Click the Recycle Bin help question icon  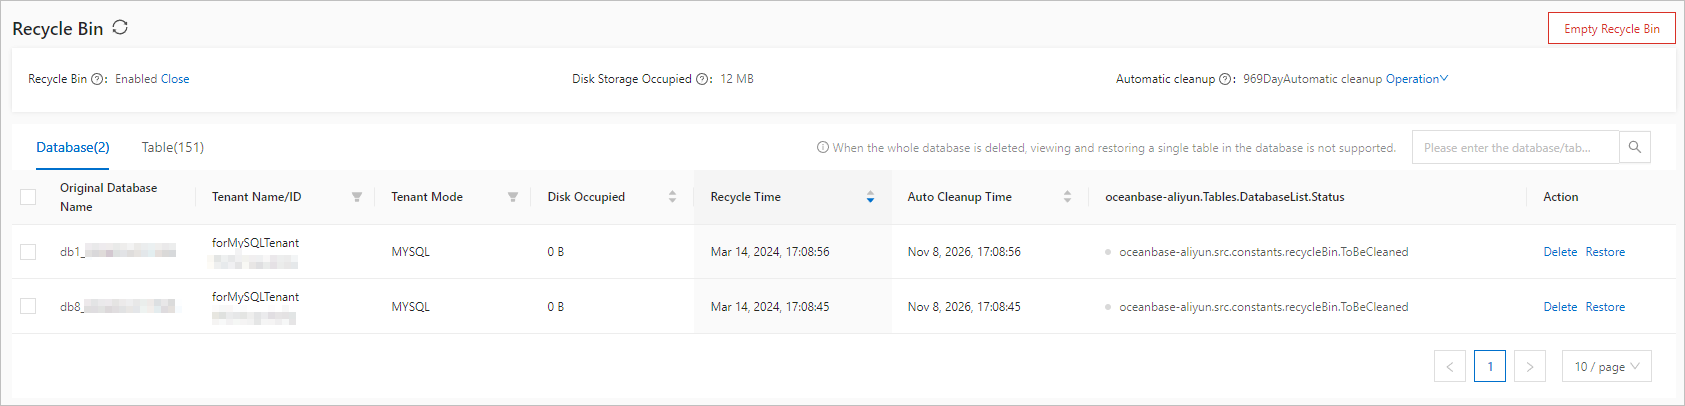98,79
